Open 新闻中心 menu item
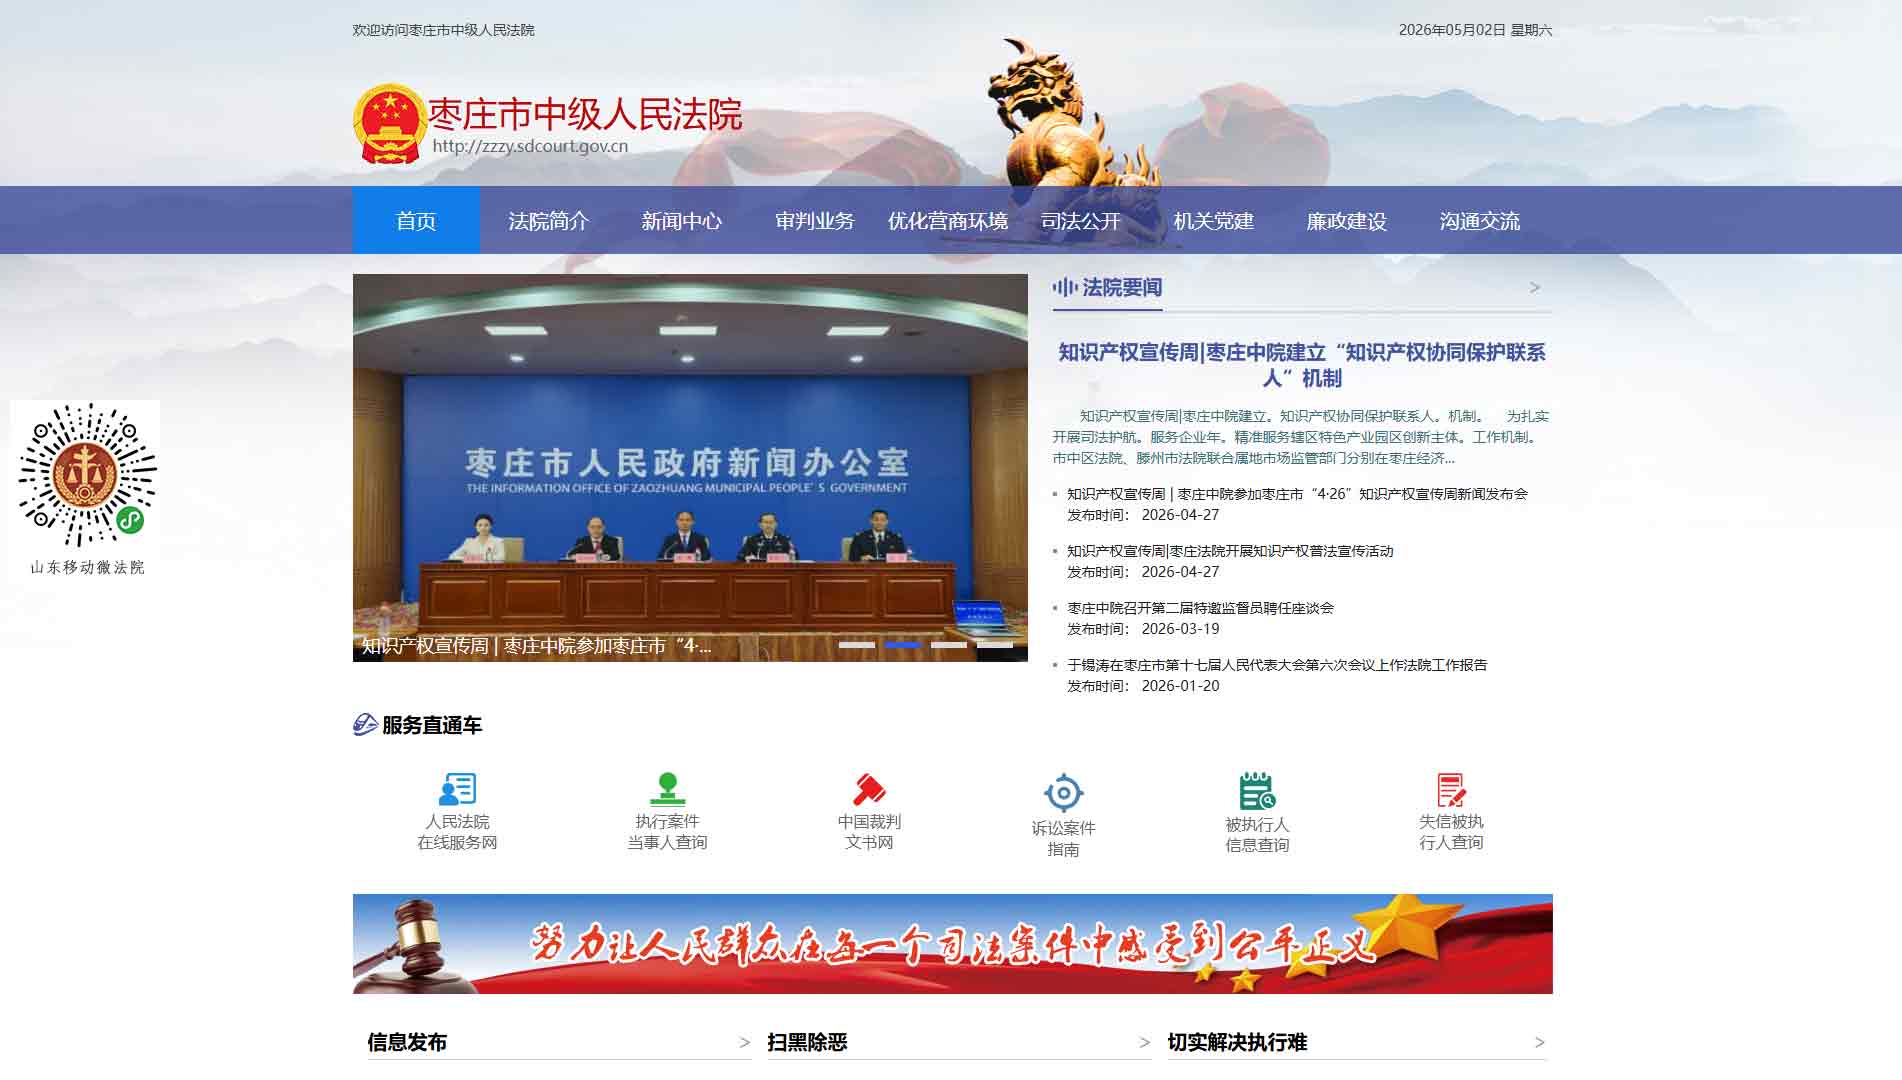 click(x=681, y=220)
